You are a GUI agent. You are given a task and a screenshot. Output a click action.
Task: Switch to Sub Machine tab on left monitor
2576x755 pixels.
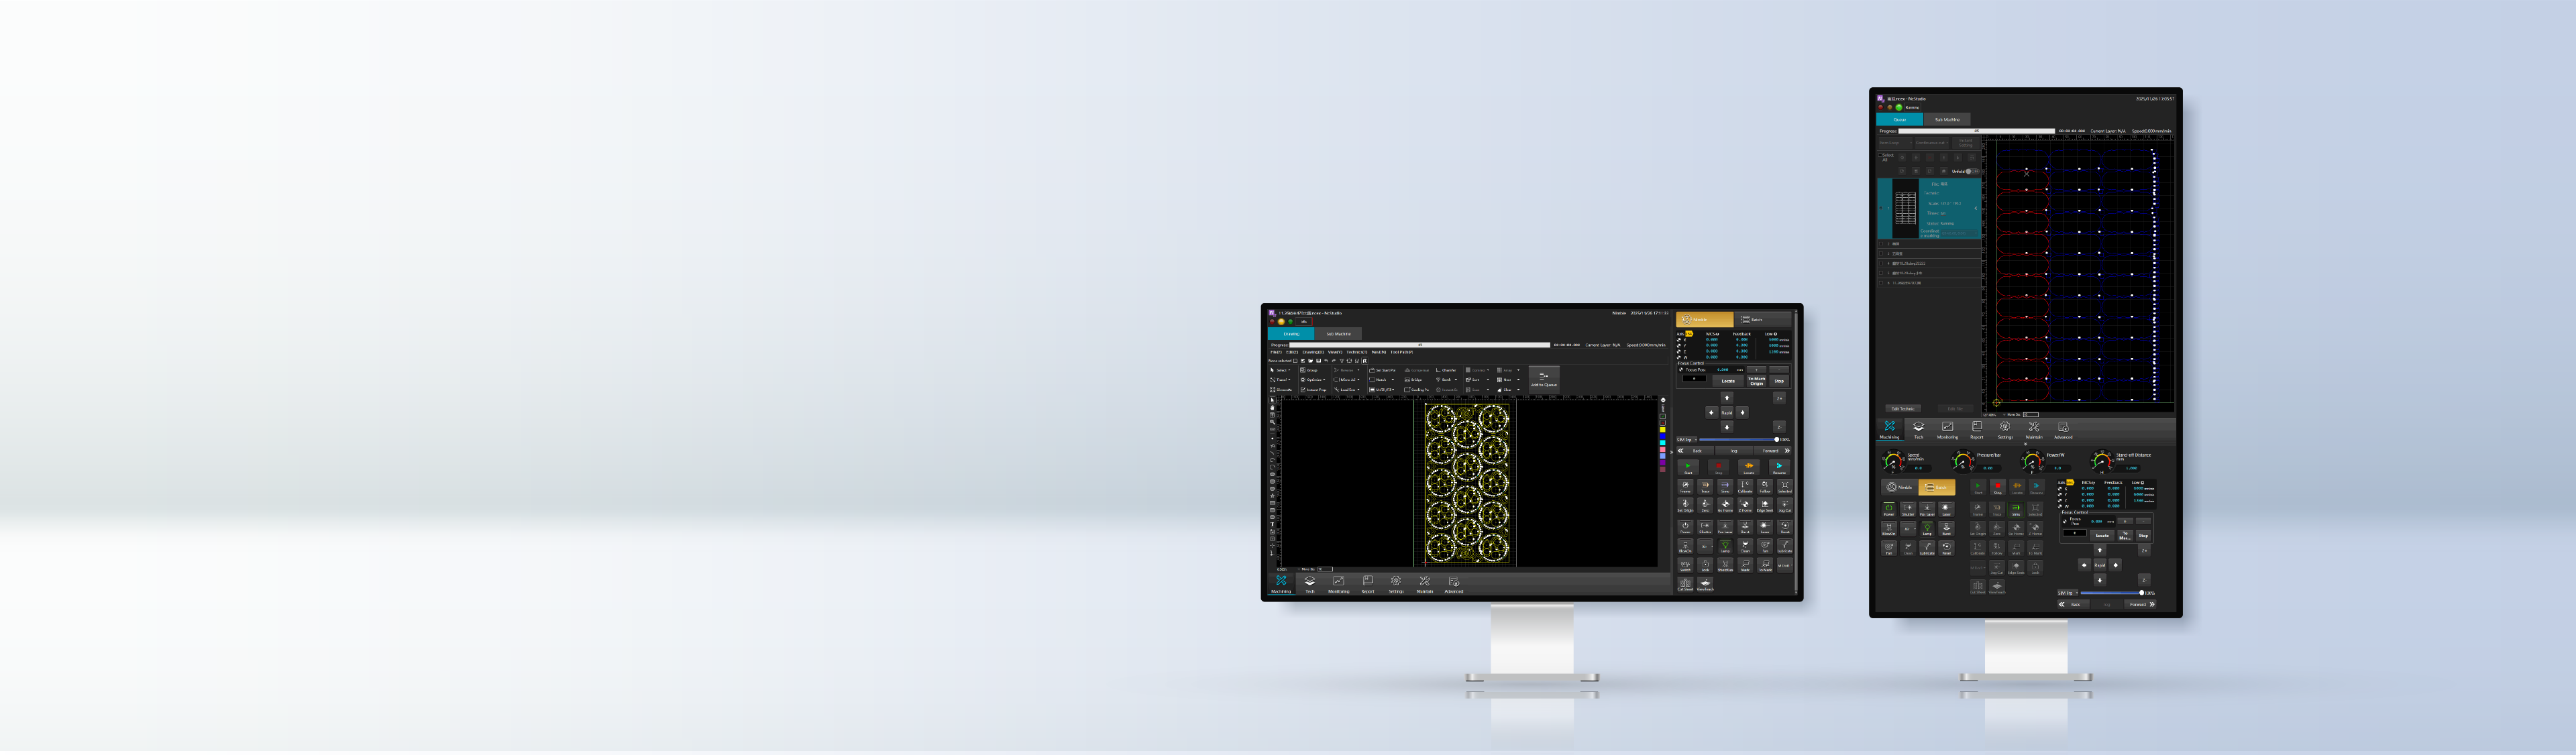[1339, 334]
